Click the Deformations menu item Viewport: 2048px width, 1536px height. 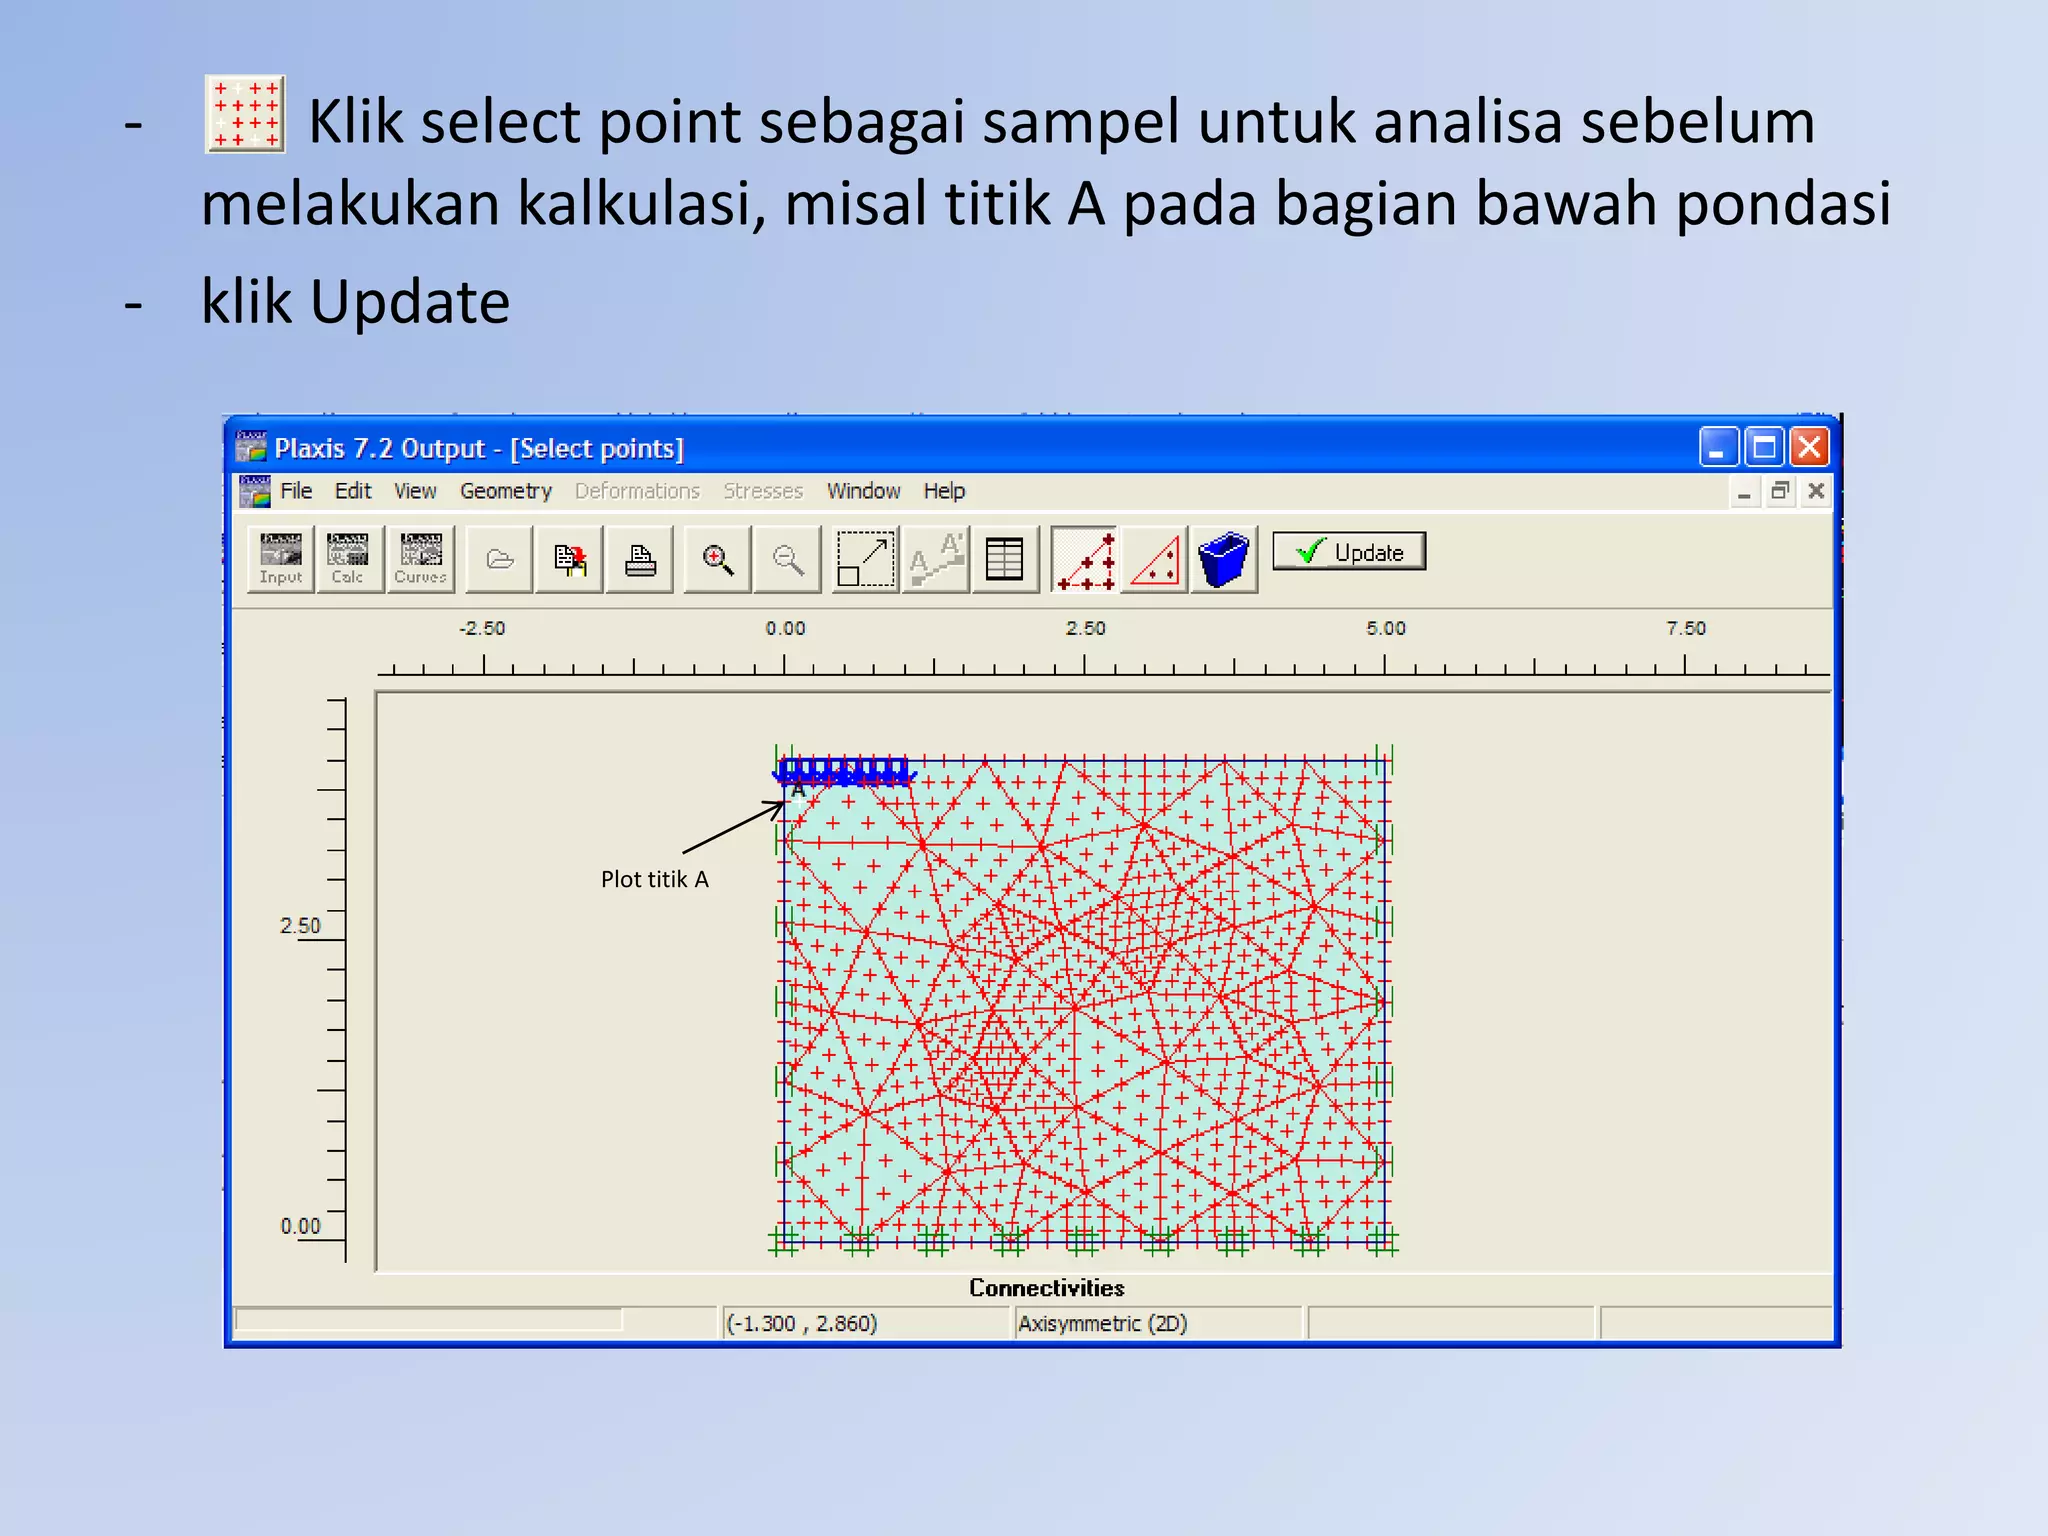(x=637, y=491)
